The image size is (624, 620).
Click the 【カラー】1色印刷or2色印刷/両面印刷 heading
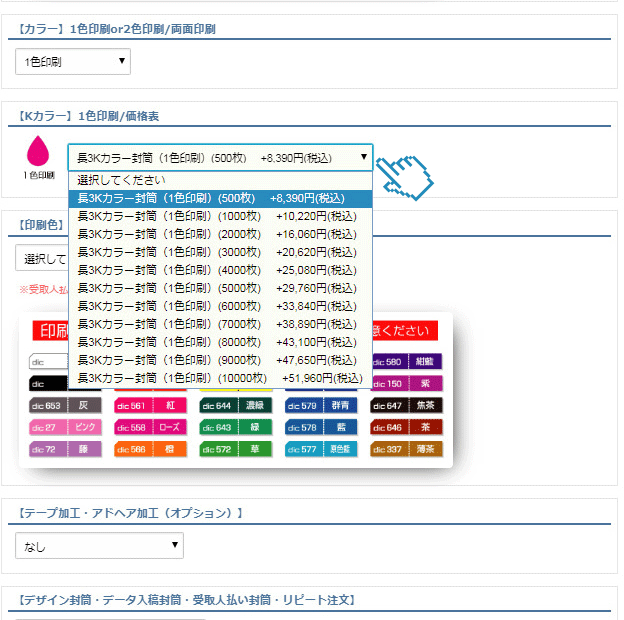pos(116,29)
